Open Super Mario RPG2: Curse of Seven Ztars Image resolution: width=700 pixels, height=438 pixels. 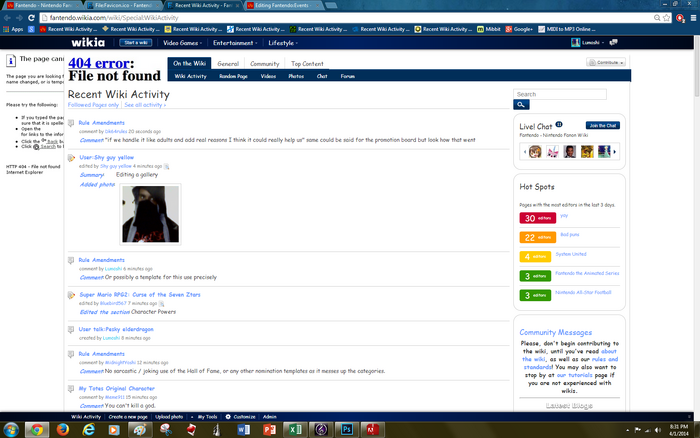140,295
